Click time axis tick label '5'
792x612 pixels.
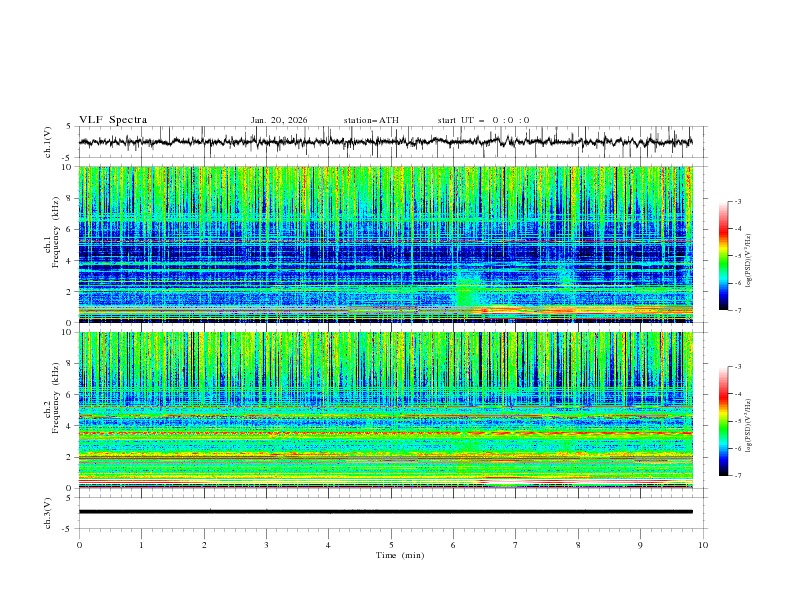pyautogui.click(x=391, y=545)
